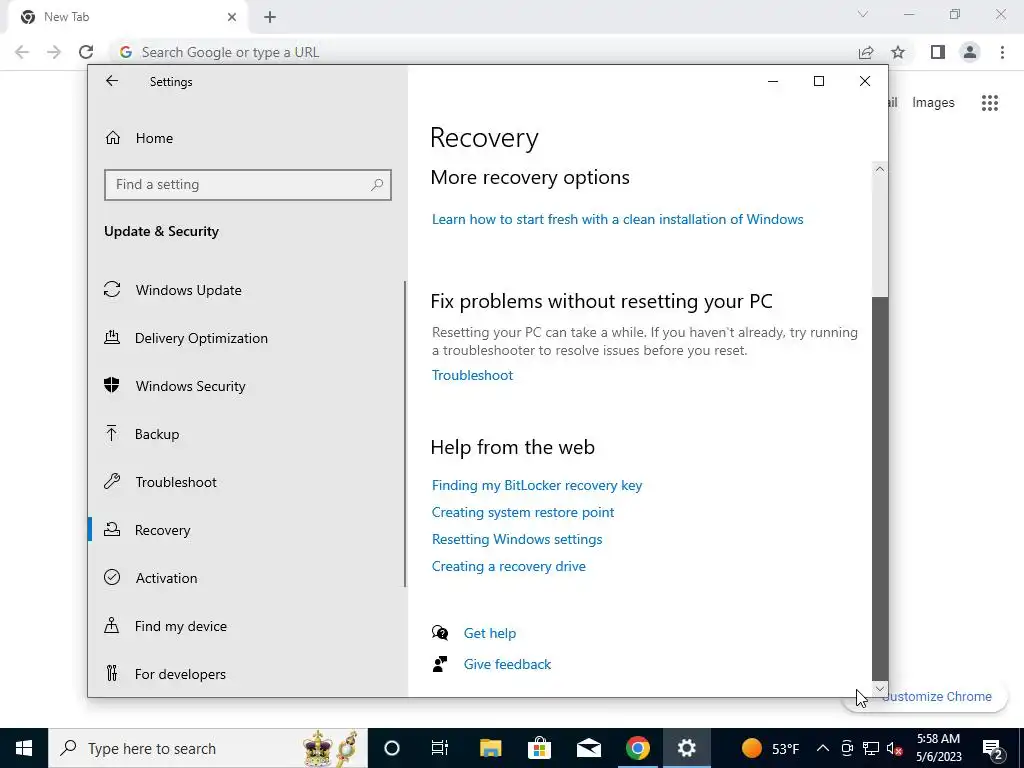Open Settings Home page

154,138
